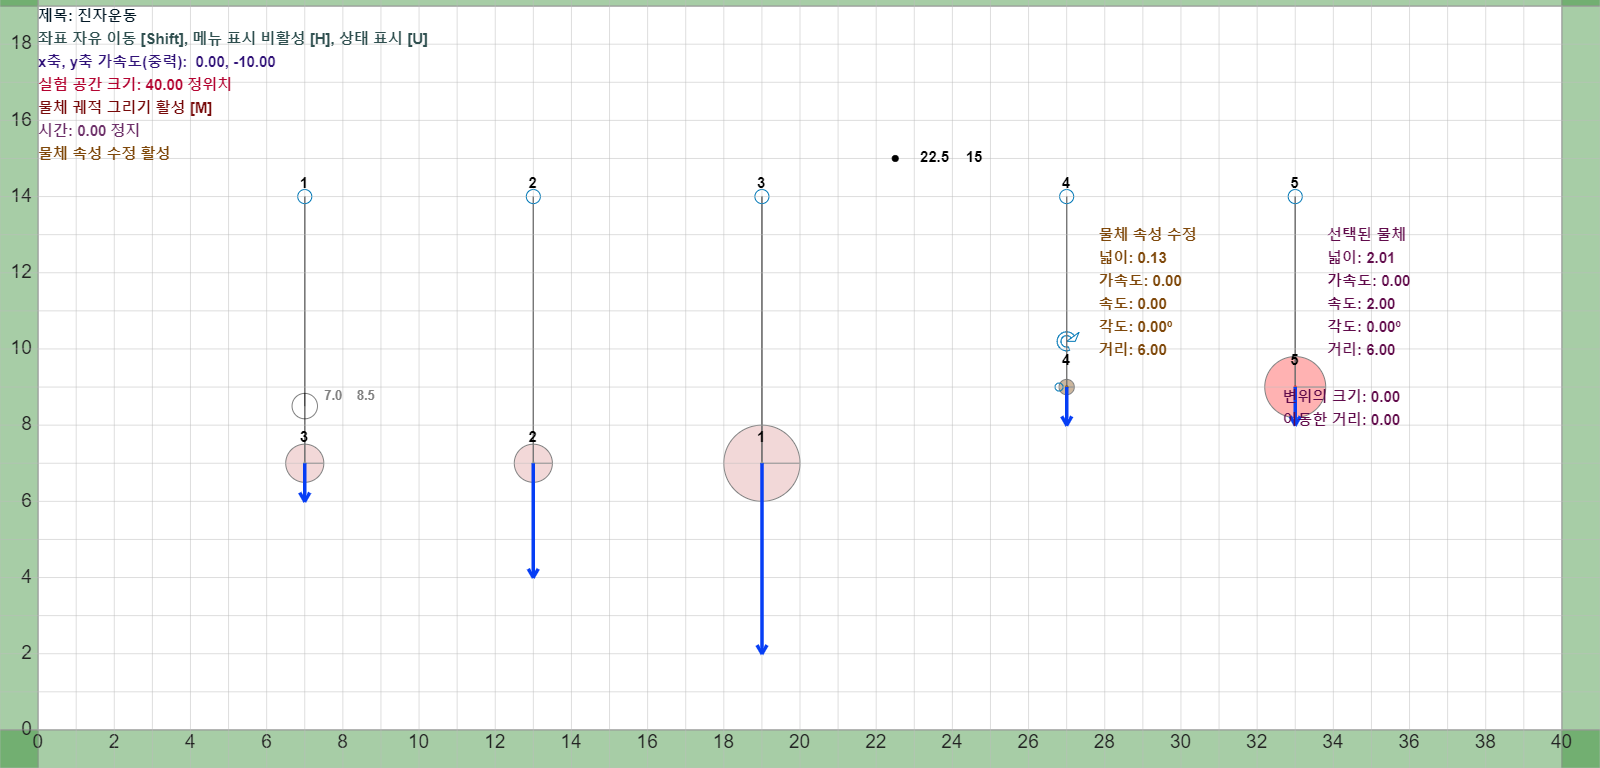This screenshot has width=1600, height=768.
Task: Click the velocity arrow tip of pendulum 1's bob
Action: 305,497
